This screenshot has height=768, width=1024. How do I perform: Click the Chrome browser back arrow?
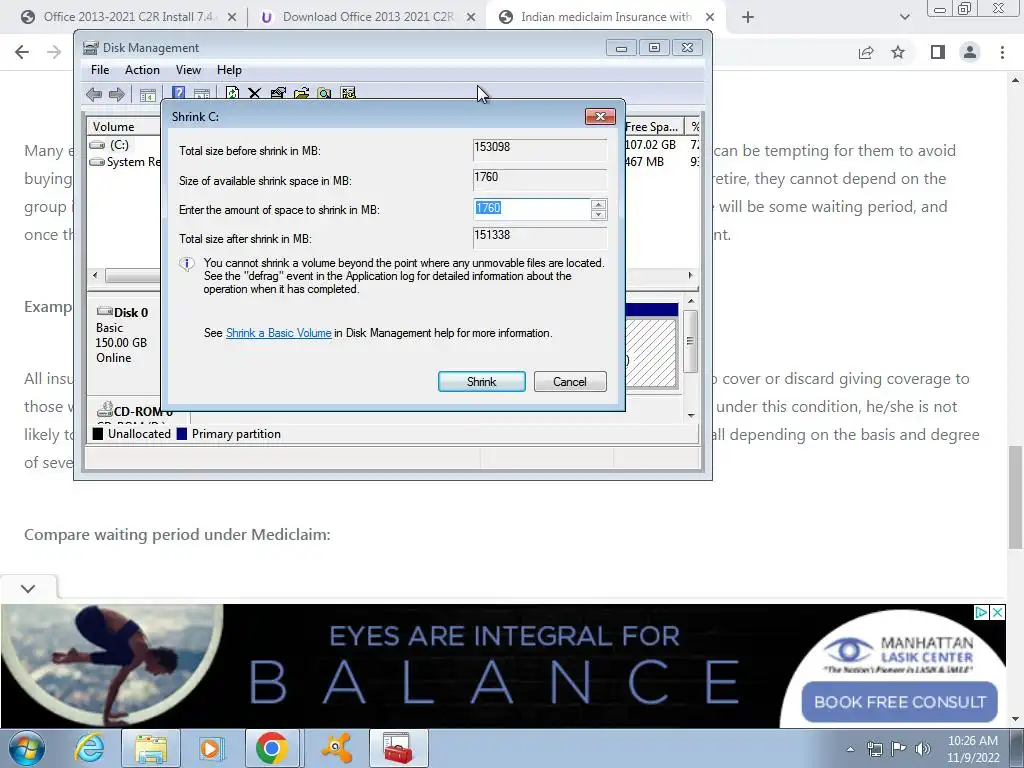click(x=22, y=52)
